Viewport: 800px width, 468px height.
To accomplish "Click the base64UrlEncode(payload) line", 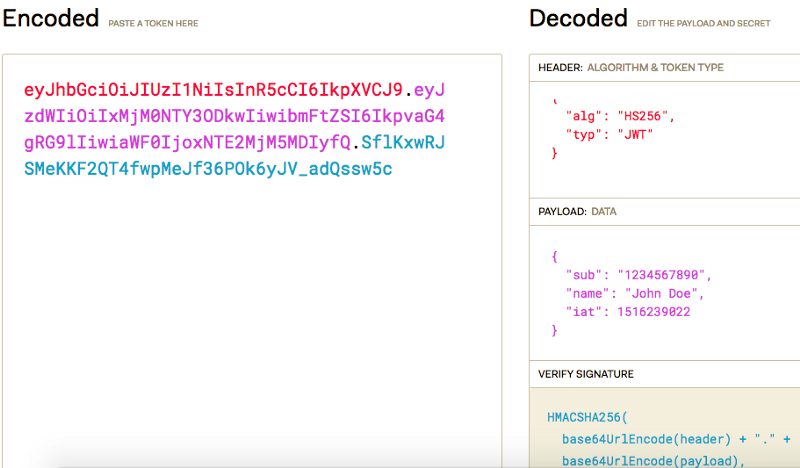I will [654, 461].
